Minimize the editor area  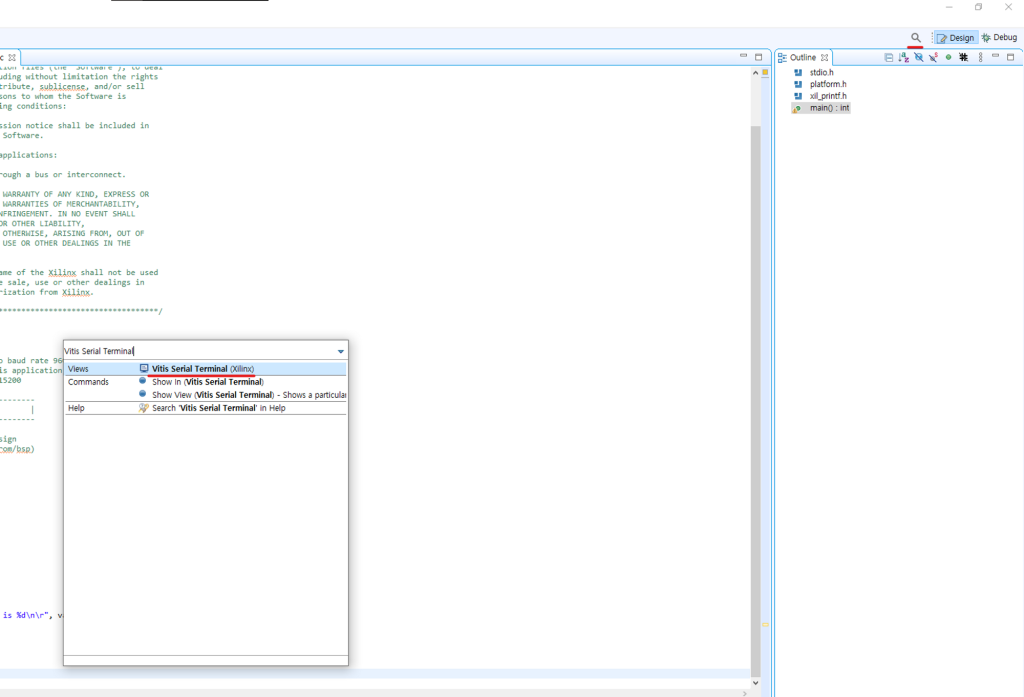743,56
